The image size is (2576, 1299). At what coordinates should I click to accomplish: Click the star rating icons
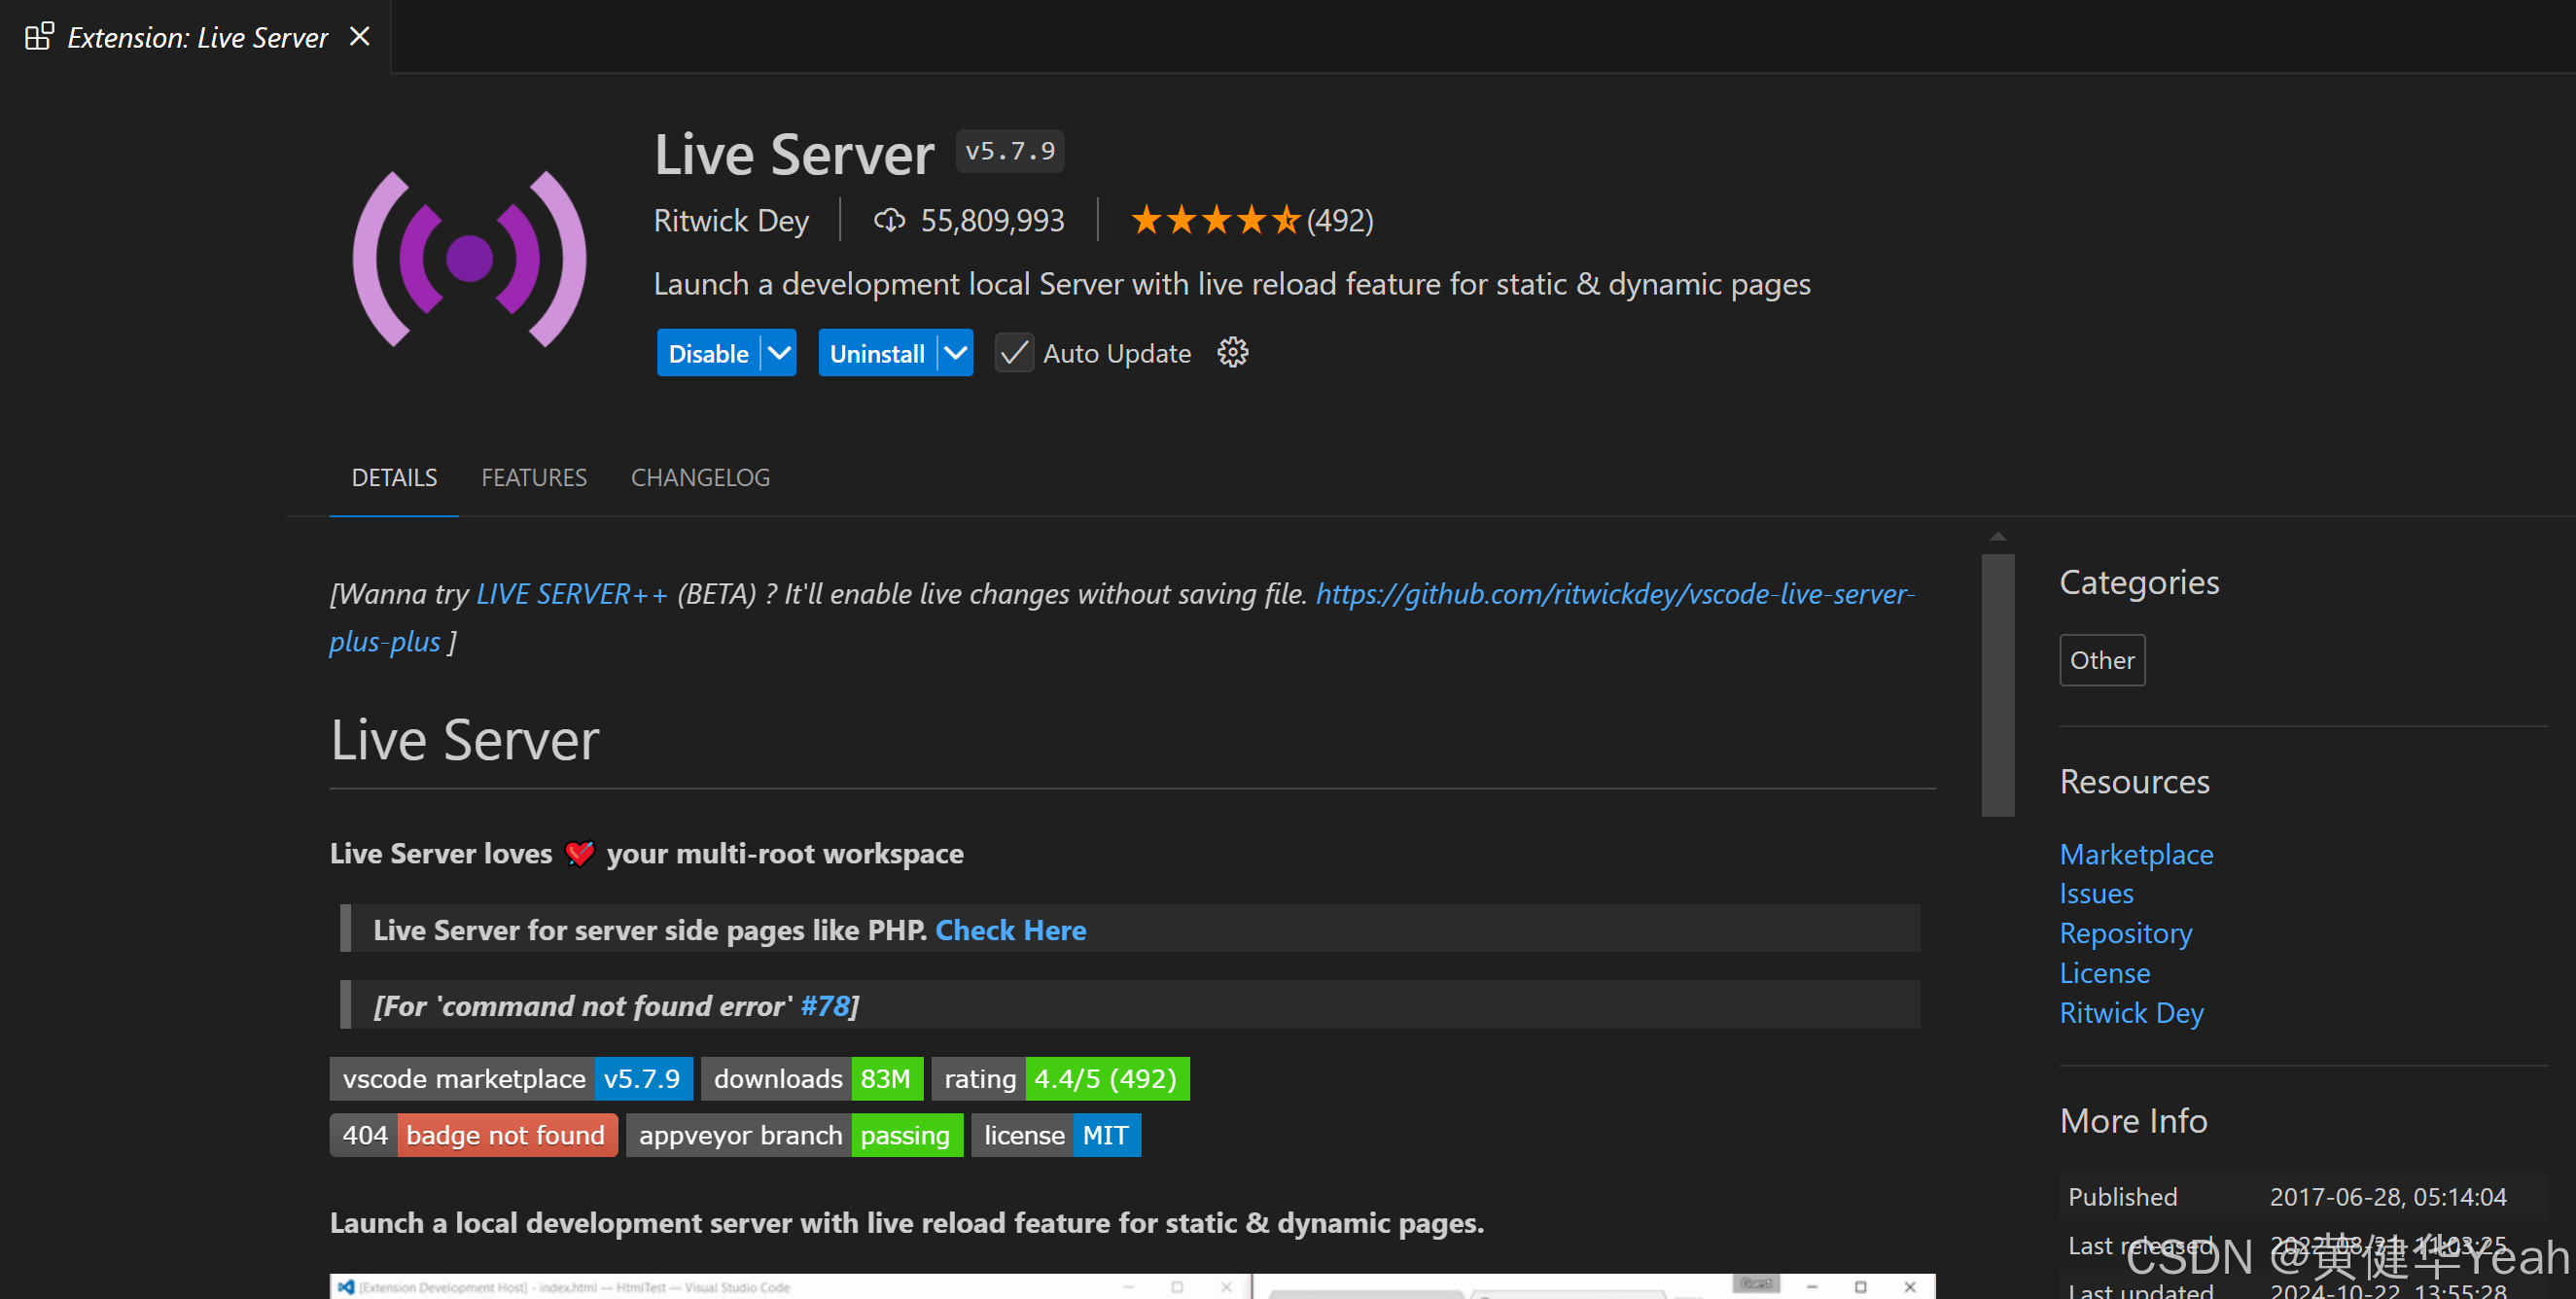[1214, 220]
